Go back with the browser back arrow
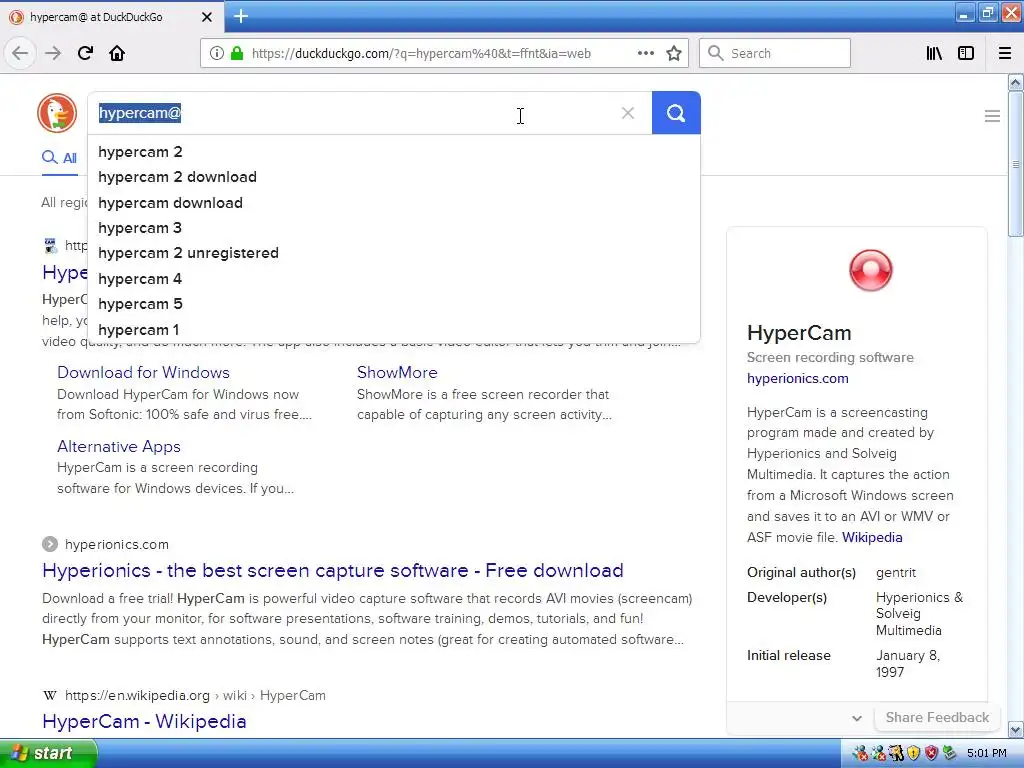This screenshot has width=1024, height=768. click(20, 54)
